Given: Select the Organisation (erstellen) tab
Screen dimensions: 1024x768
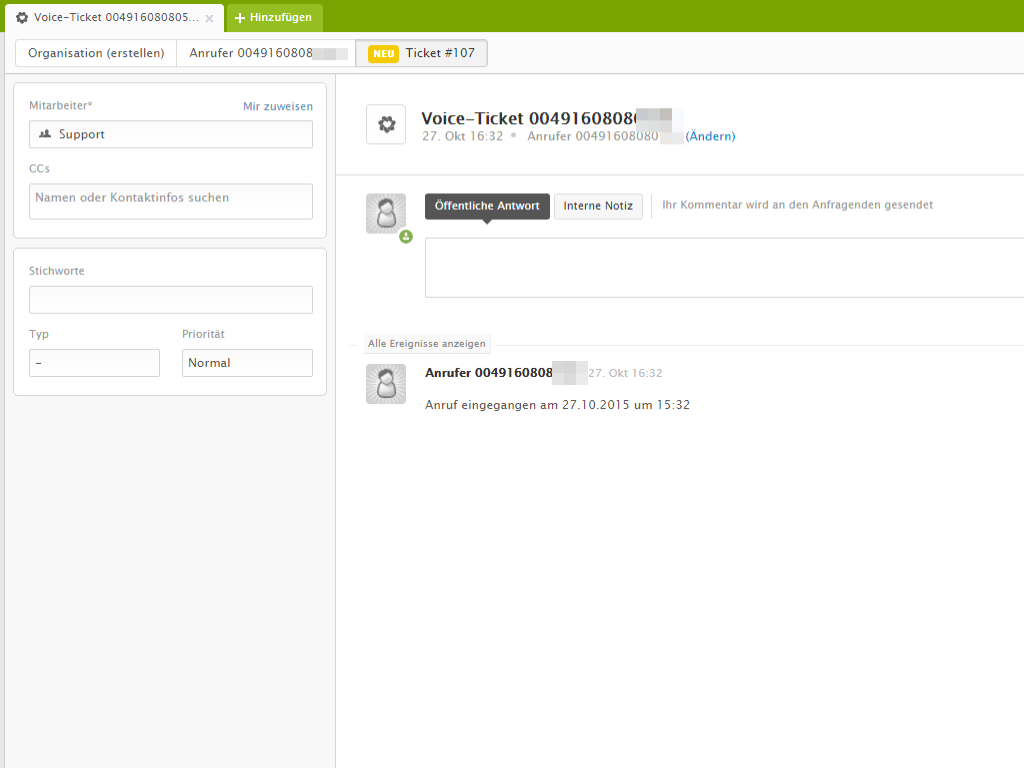Looking at the screenshot, I should [x=96, y=53].
